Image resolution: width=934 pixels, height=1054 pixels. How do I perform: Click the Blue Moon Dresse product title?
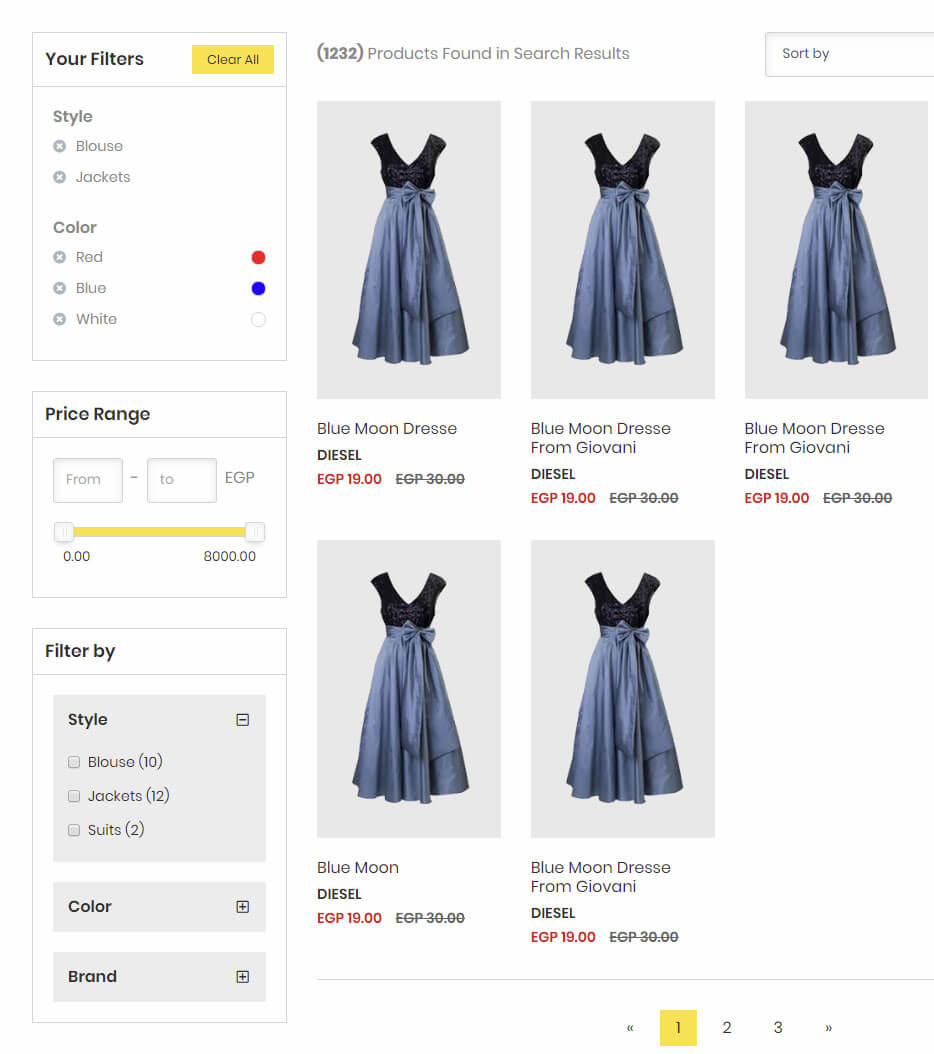[x=387, y=428]
